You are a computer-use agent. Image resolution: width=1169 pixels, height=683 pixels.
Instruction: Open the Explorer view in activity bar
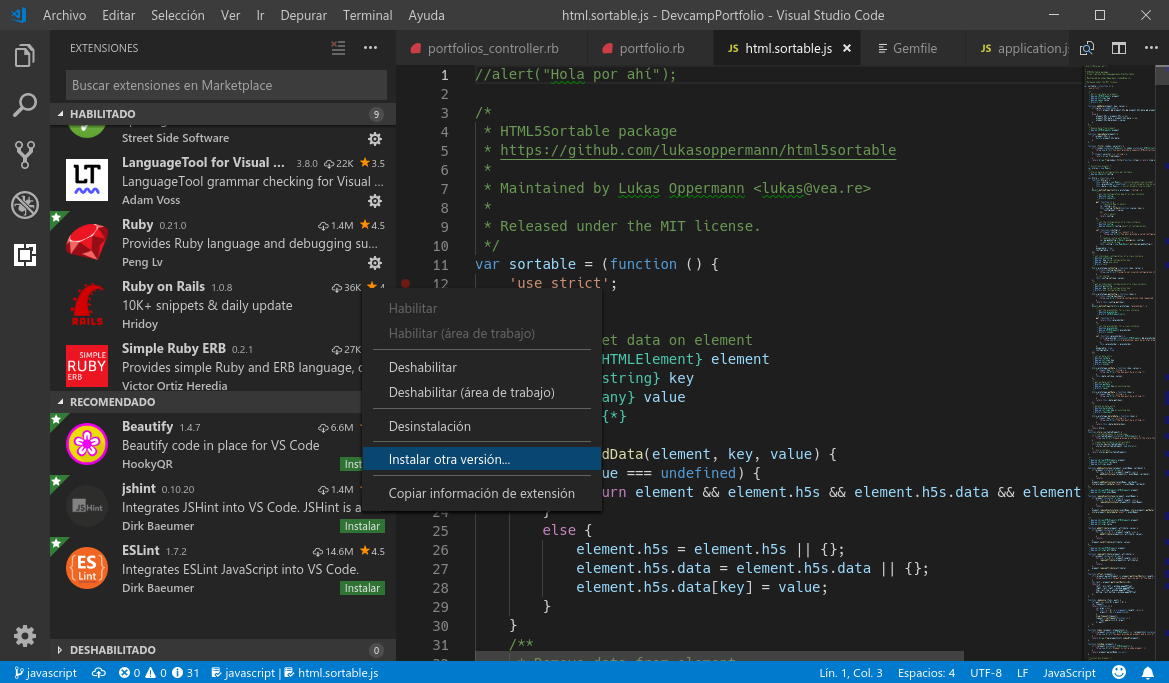tap(25, 55)
